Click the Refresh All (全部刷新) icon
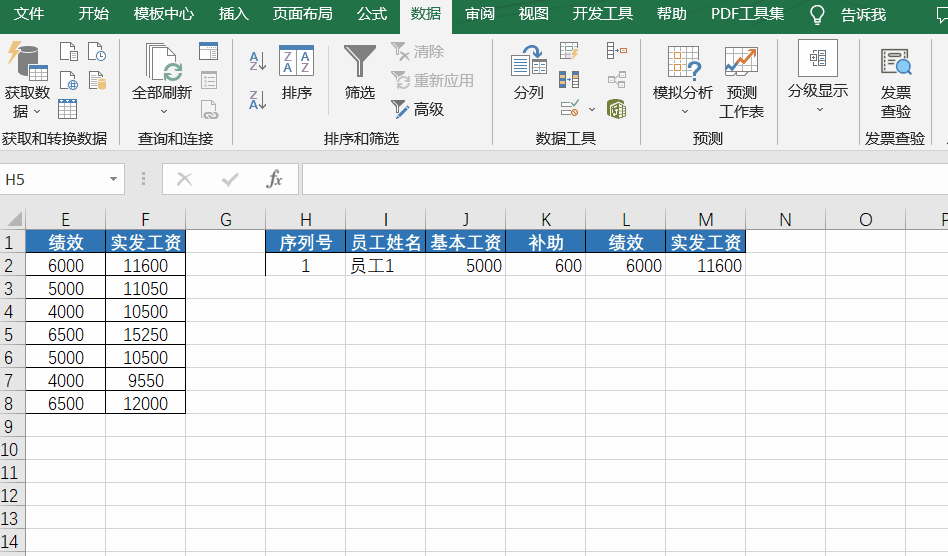Screen dimensions: 948x556 (x=164, y=62)
